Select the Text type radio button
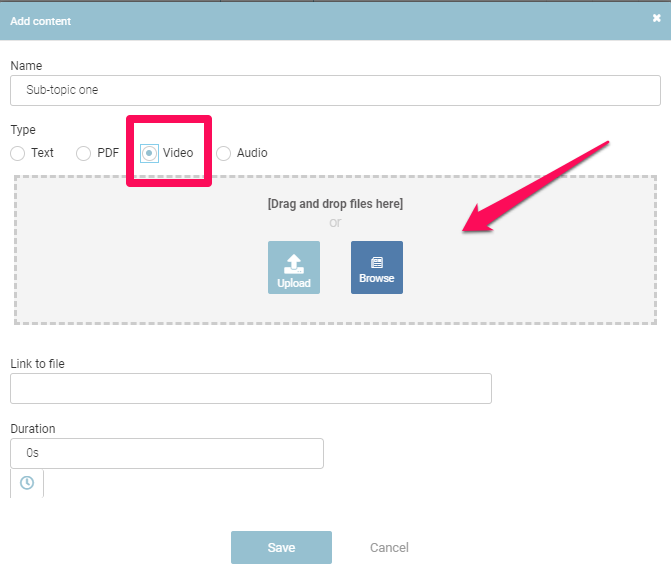671x568 pixels. [x=18, y=153]
